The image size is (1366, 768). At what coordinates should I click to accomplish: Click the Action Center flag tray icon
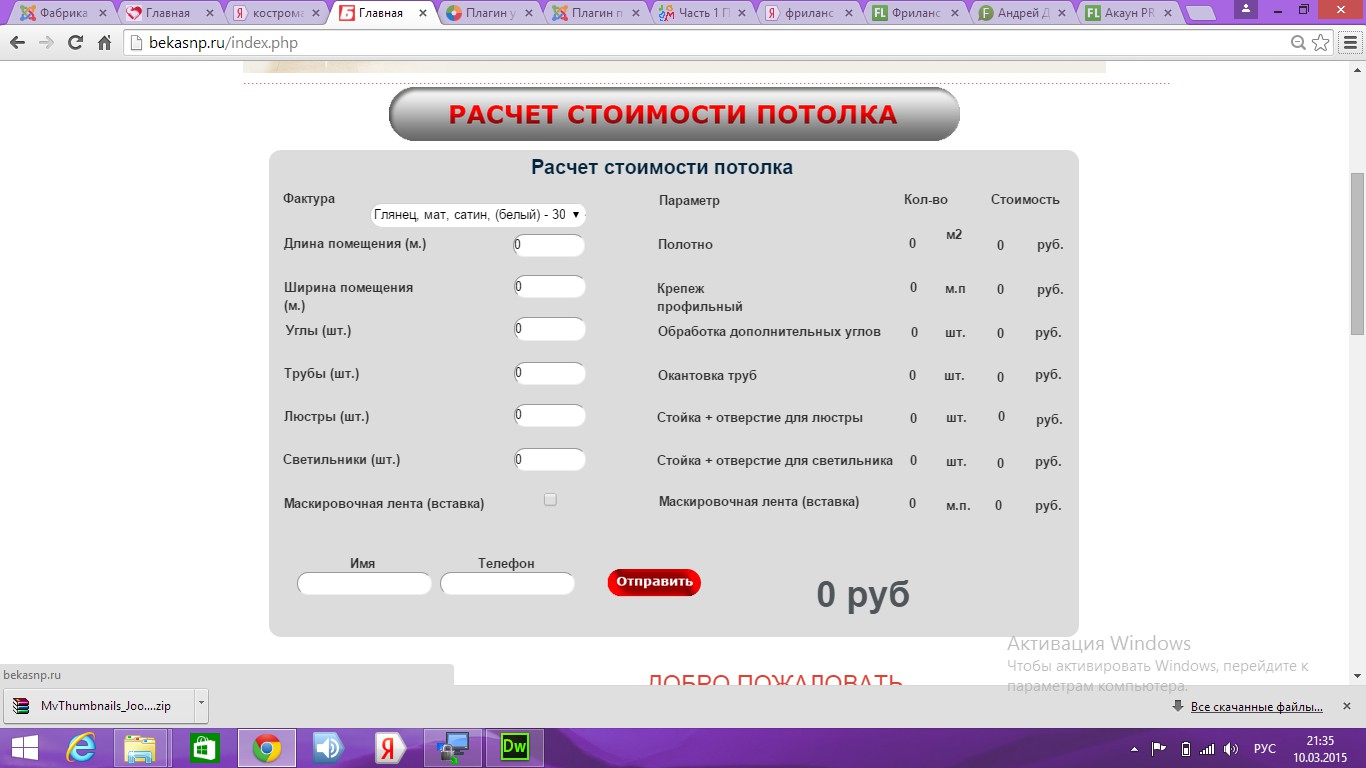[x=1159, y=748]
